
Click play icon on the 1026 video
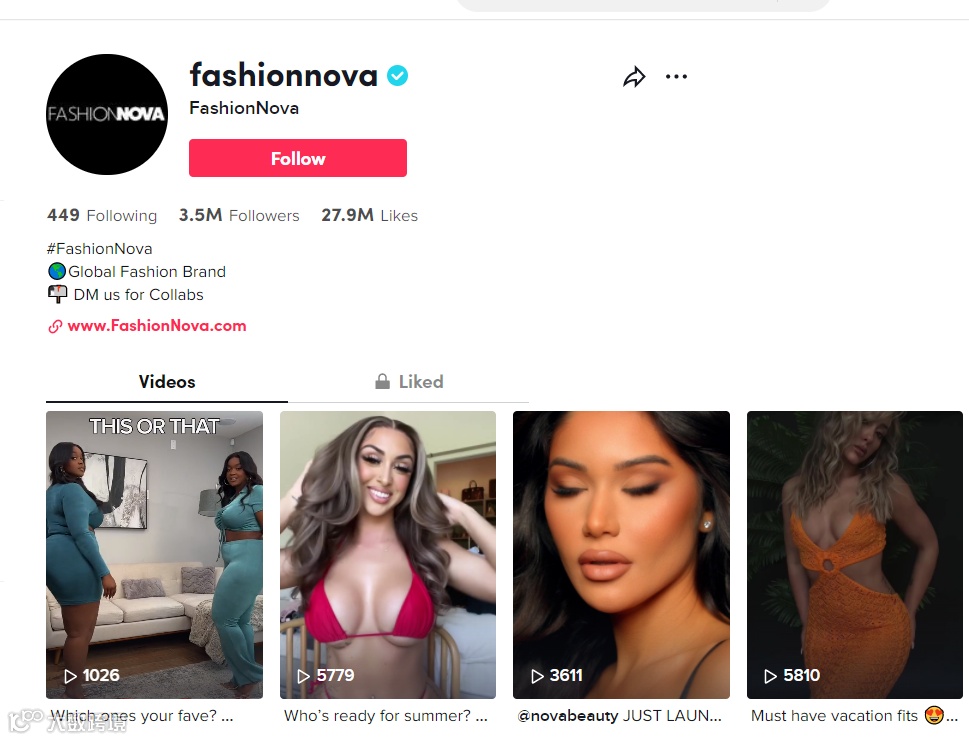coord(70,676)
